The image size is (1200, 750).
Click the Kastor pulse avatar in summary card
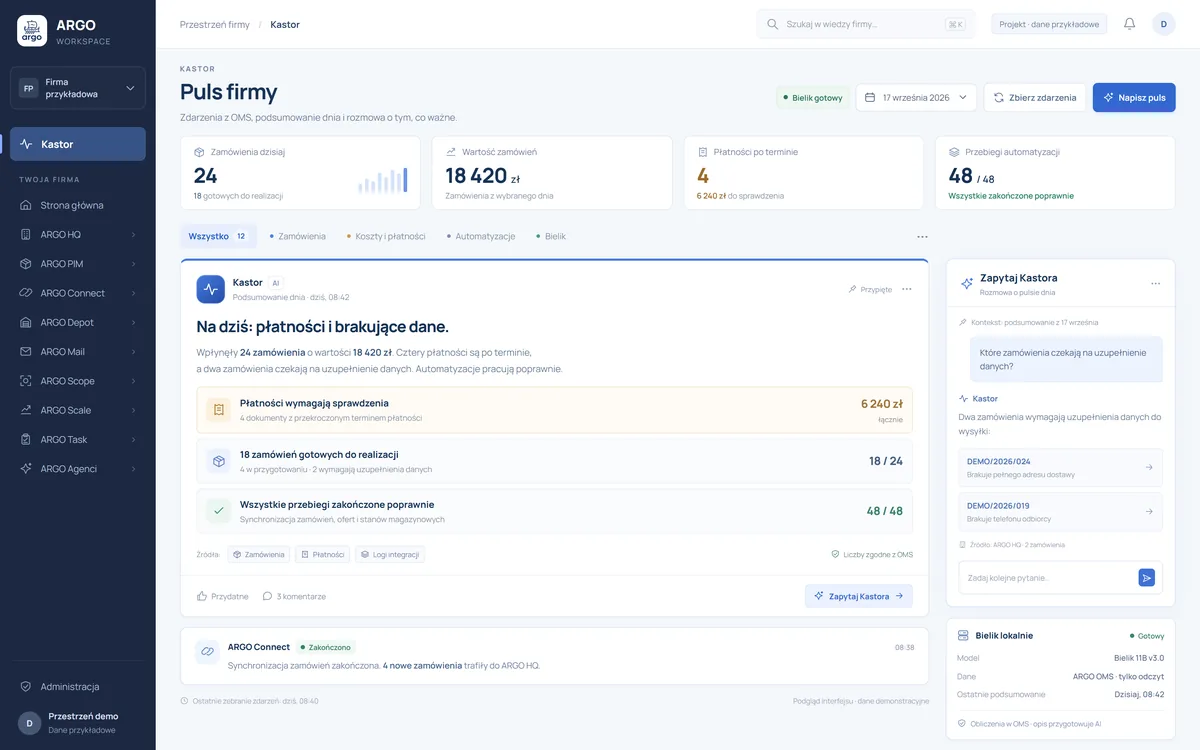tap(210, 289)
